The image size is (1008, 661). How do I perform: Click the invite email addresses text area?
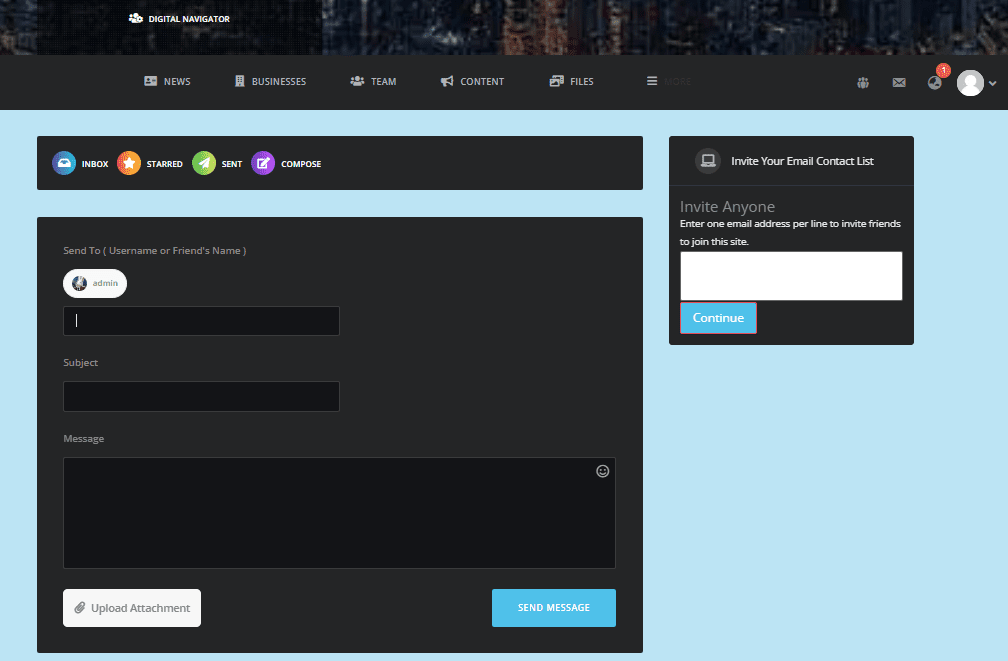(x=791, y=276)
